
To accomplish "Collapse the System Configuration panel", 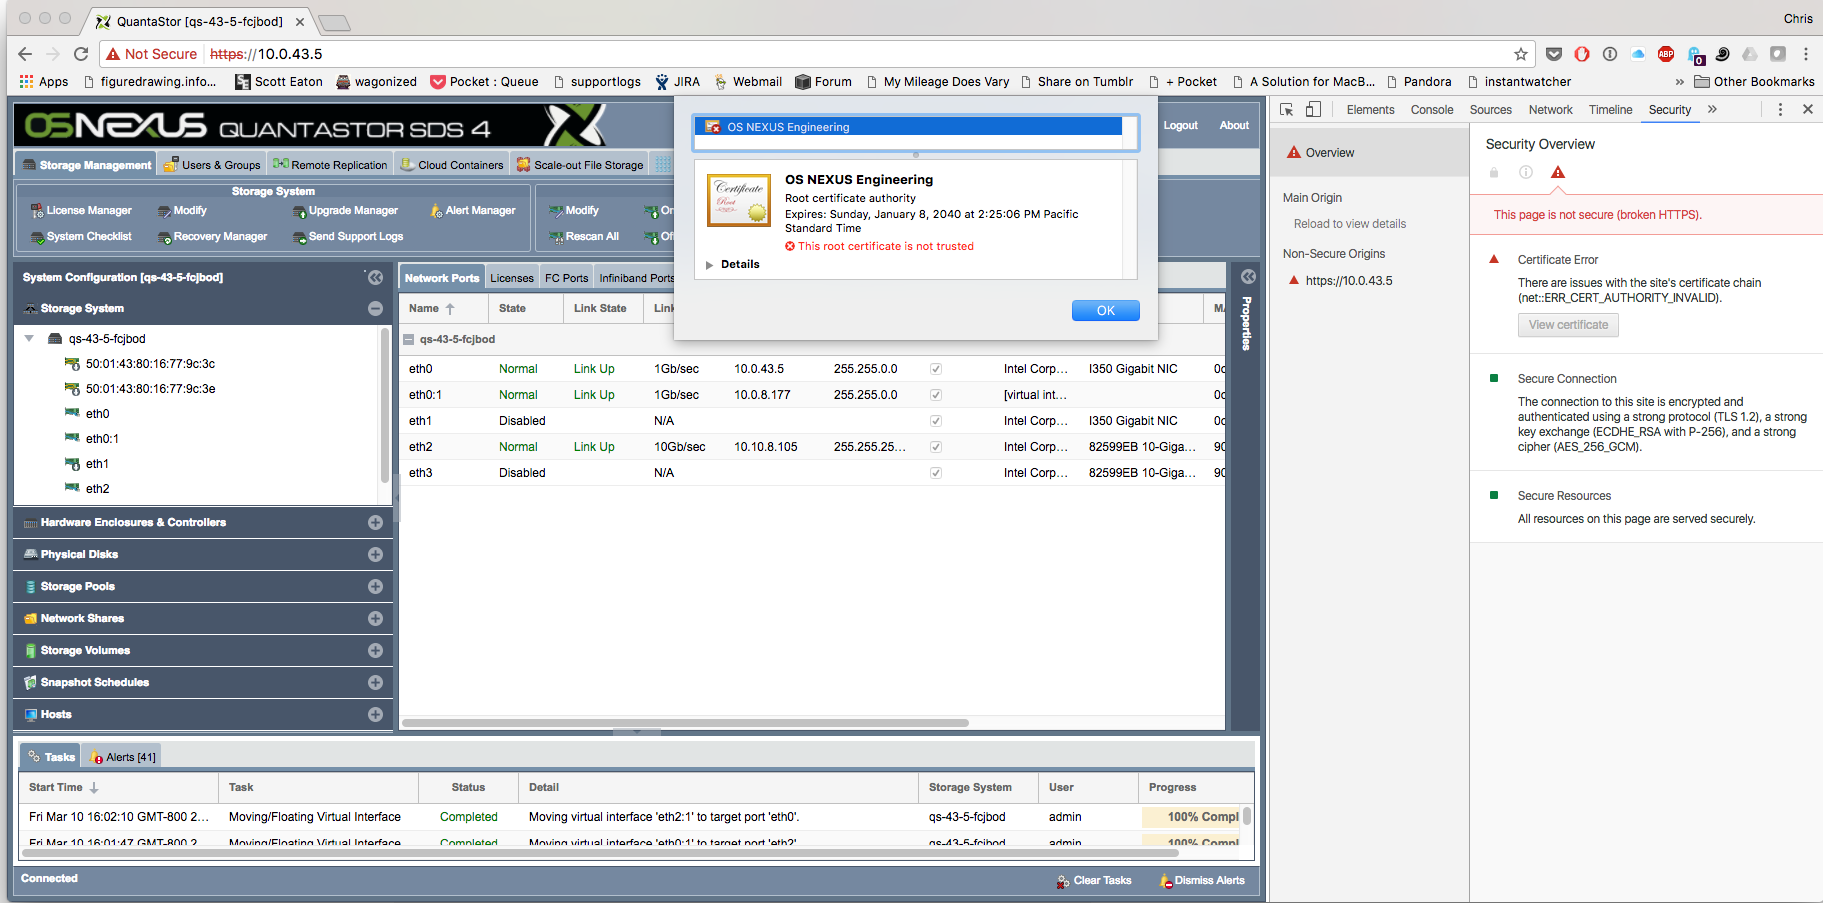I will pos(375,277).
